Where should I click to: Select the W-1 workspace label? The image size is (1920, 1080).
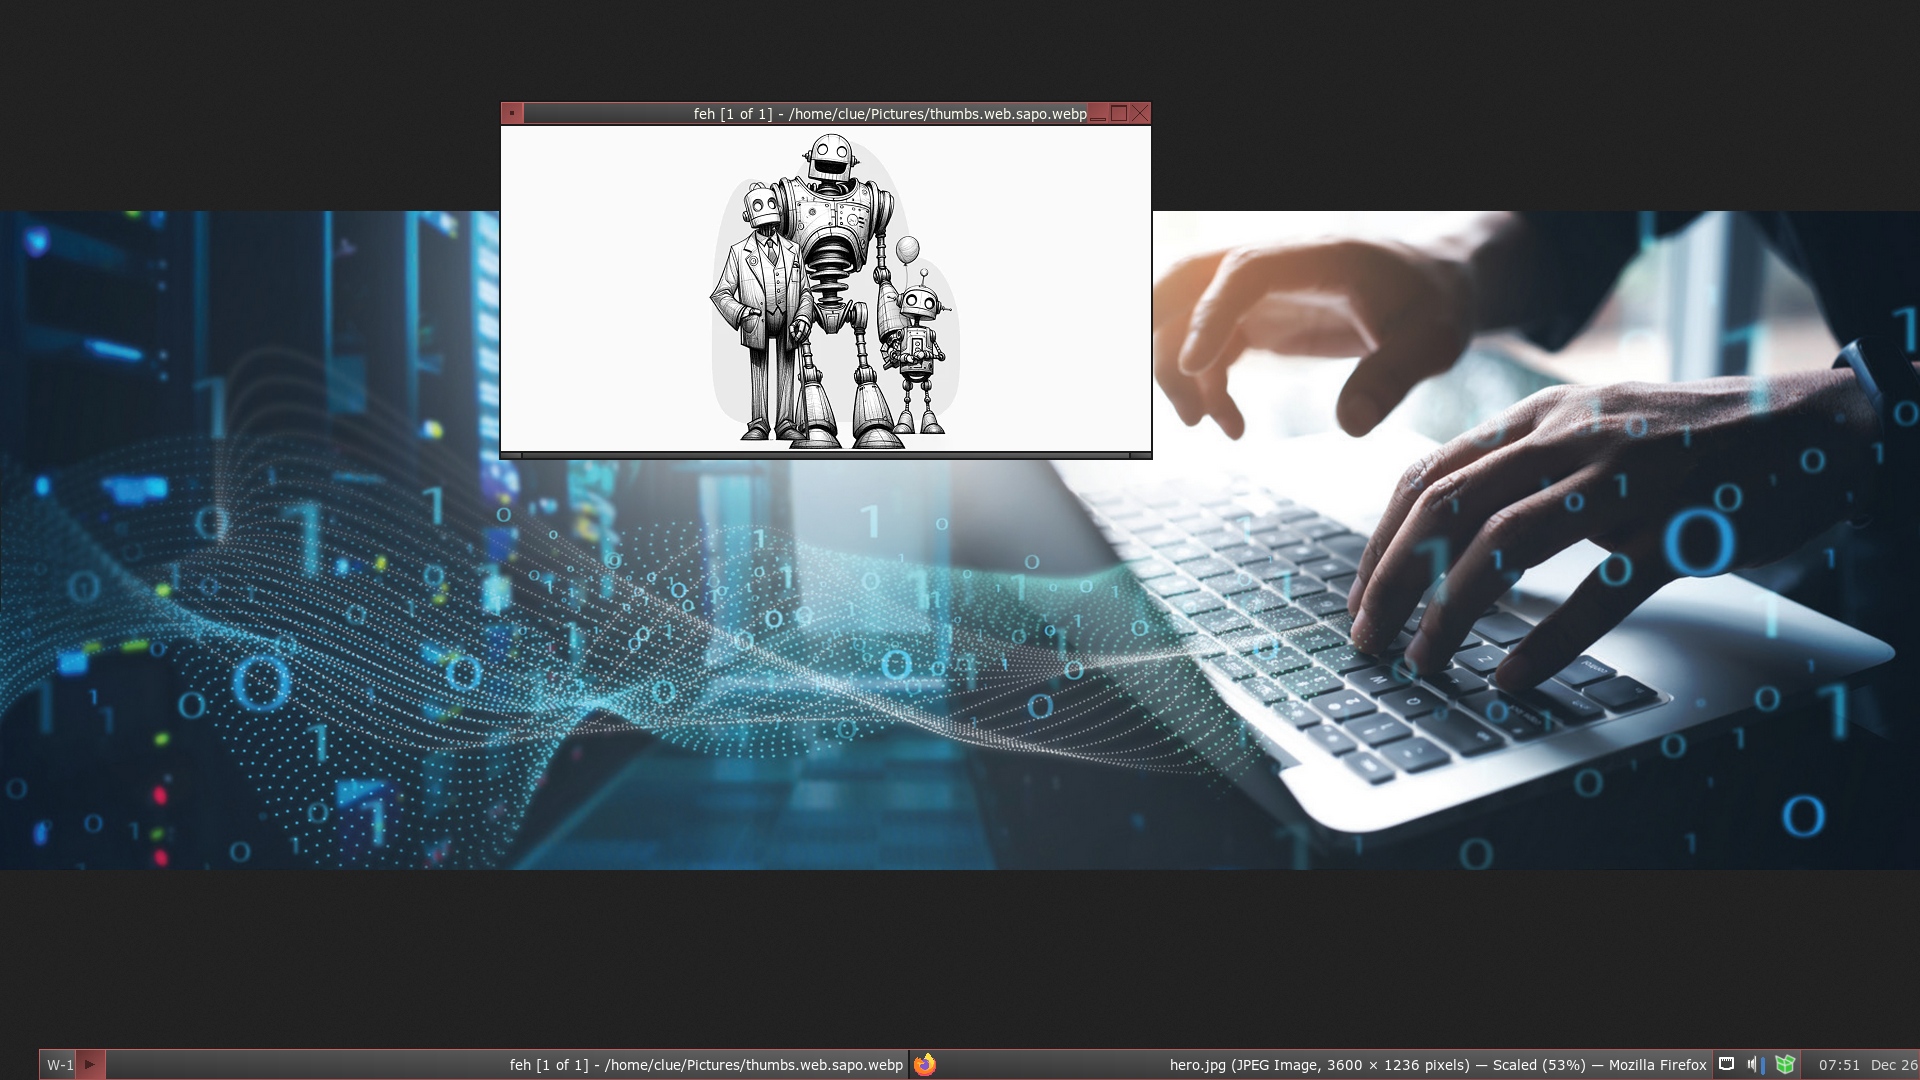tap(59, 1065)
